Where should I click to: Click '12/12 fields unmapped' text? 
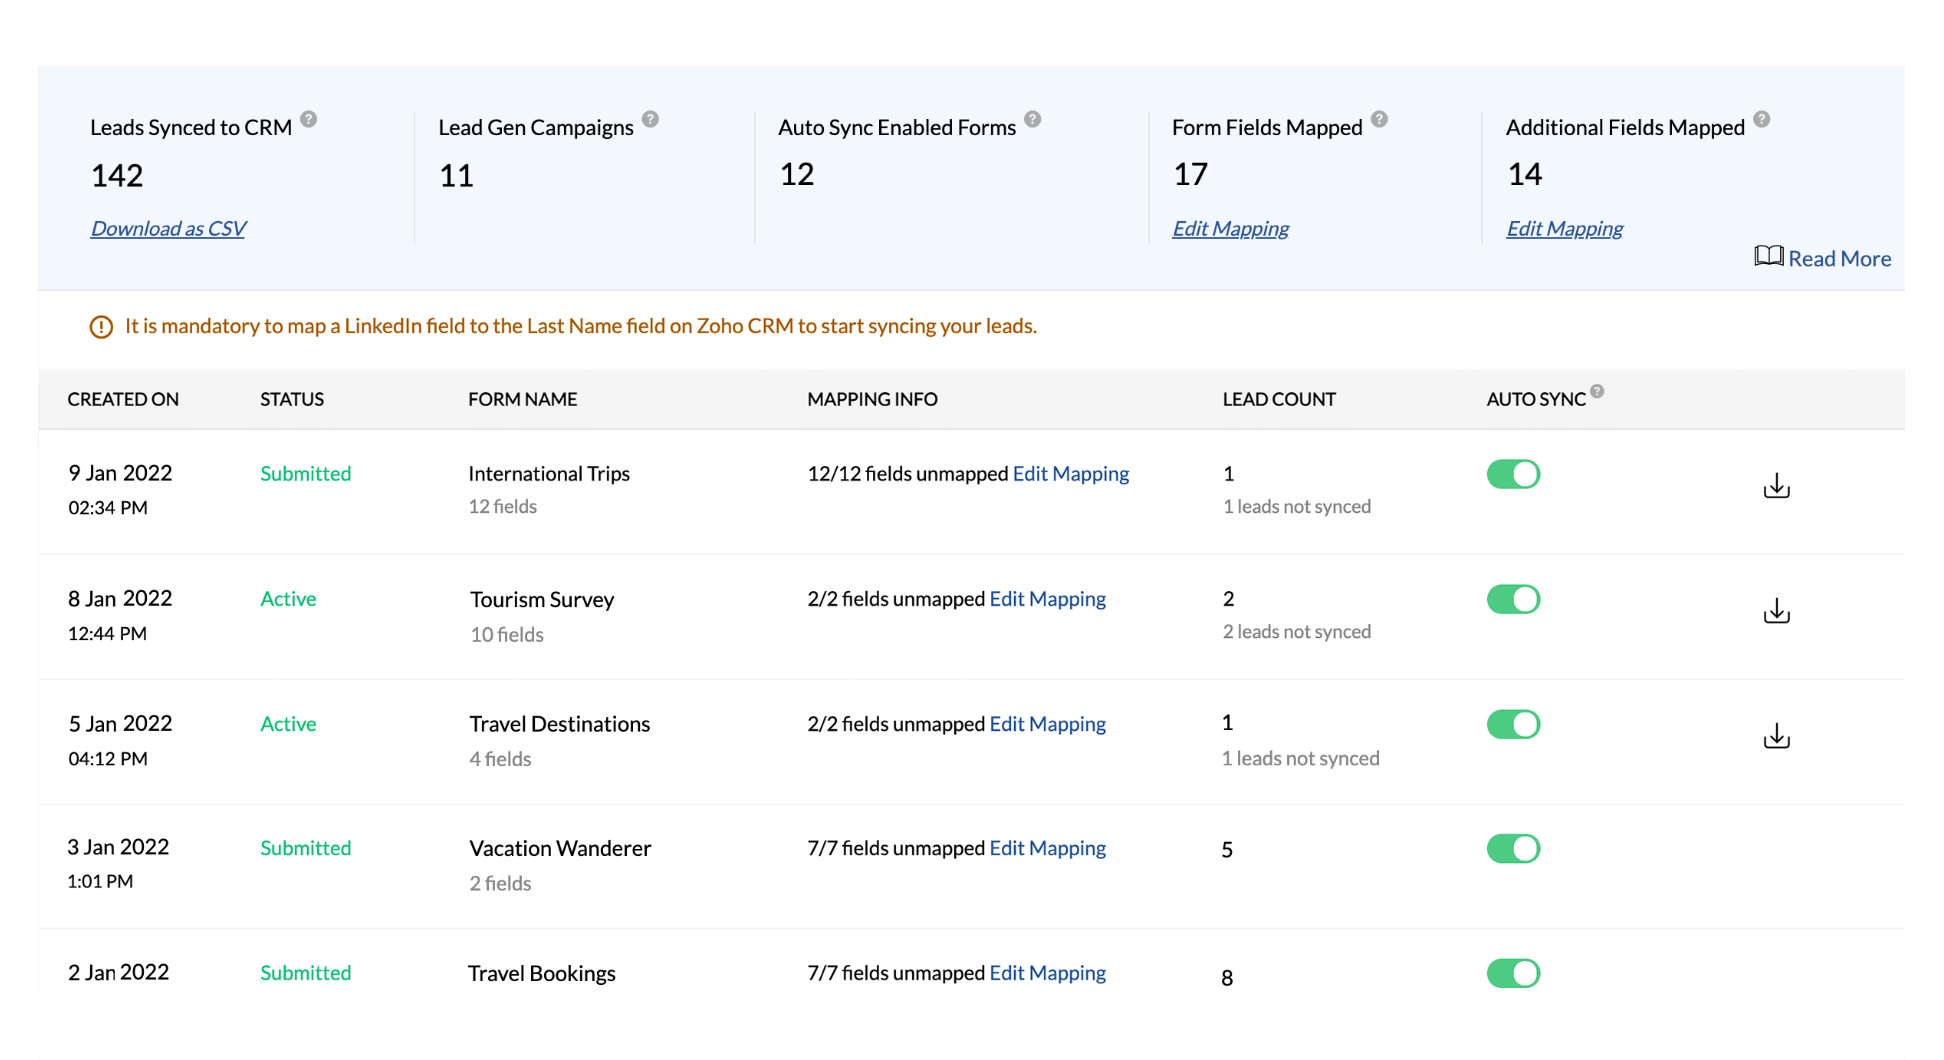(x=908, y=473)
